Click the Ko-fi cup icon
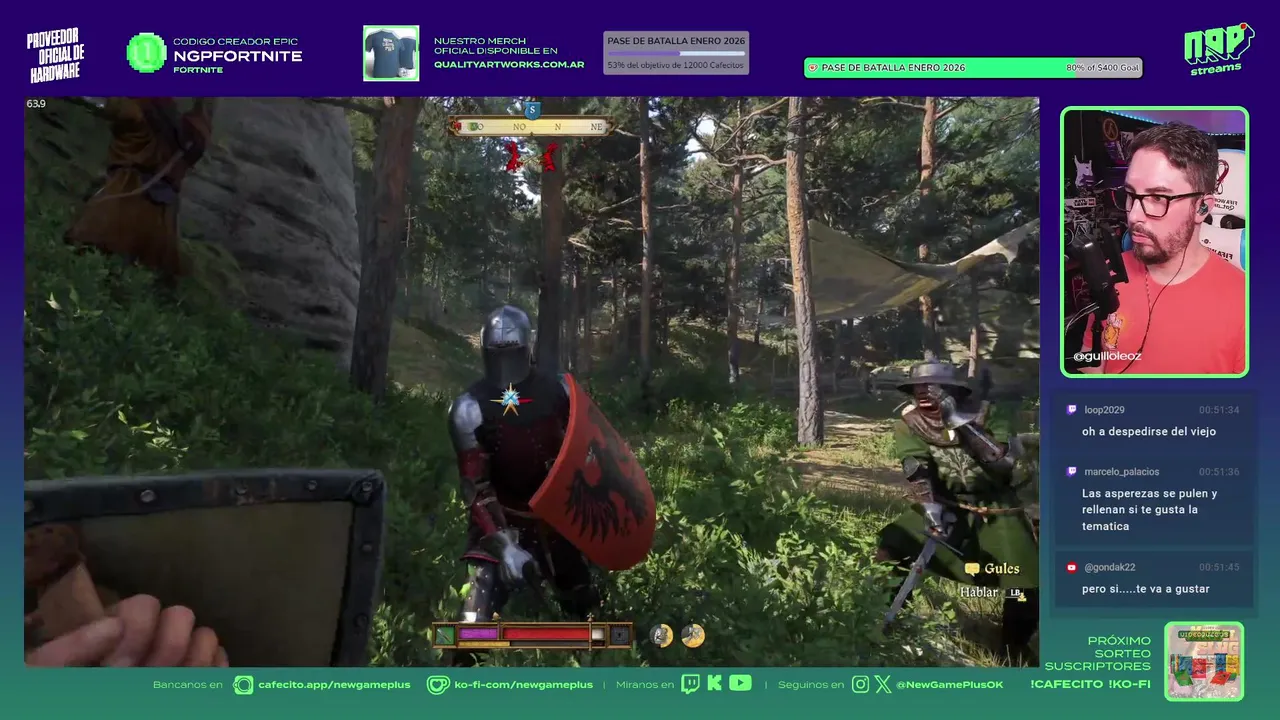1280x720 pixels. 437,685
